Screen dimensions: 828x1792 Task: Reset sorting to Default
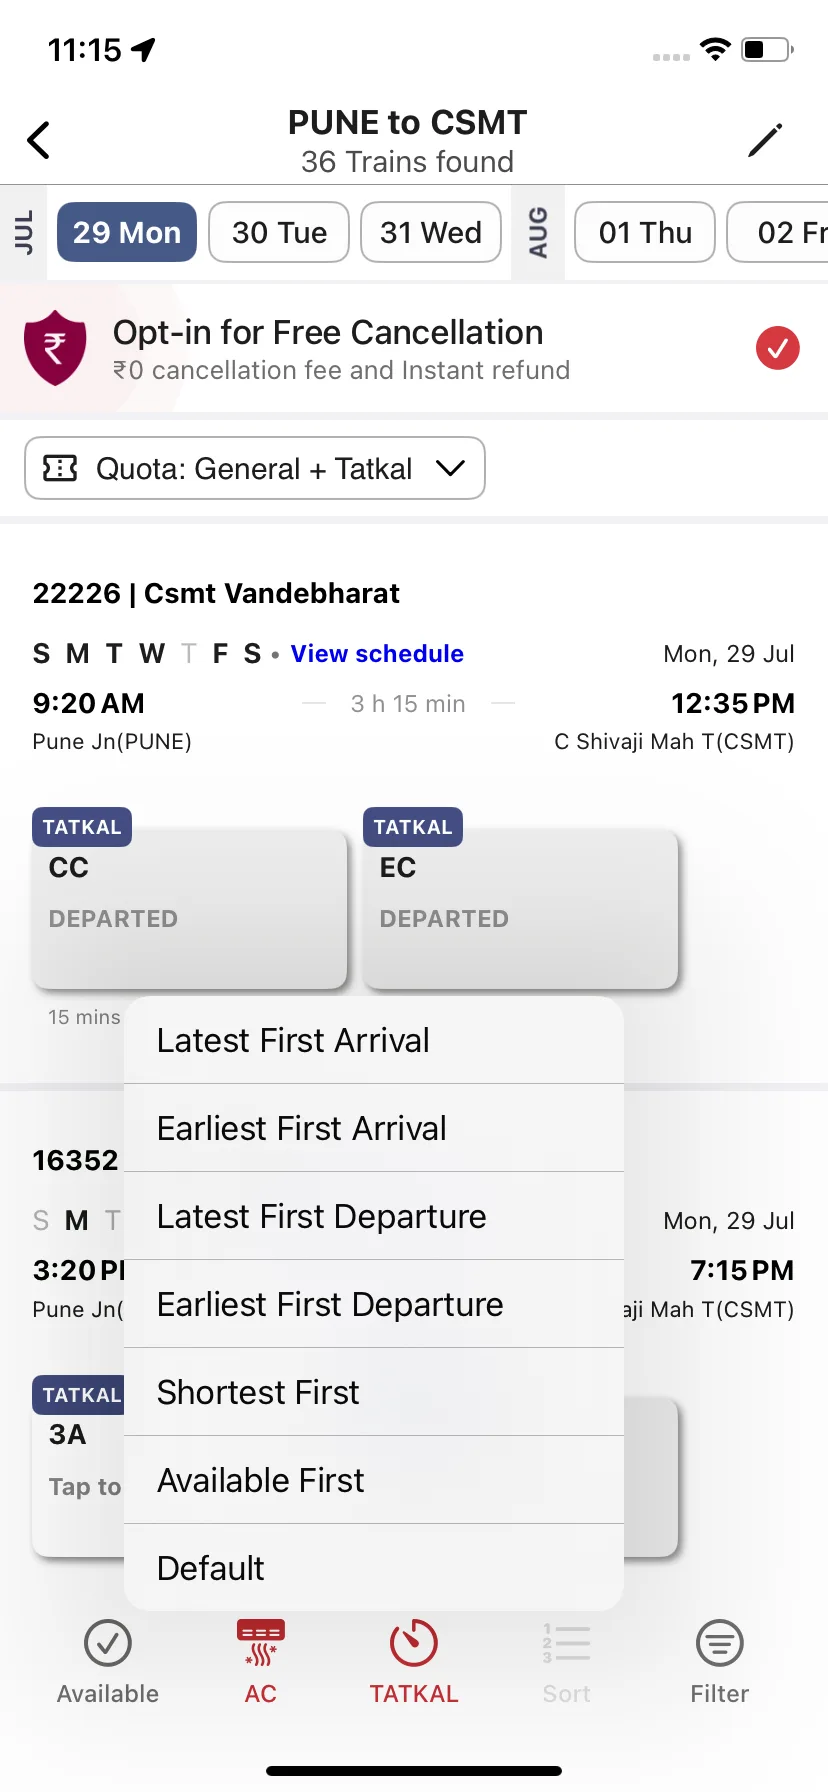coord(374,1568)
